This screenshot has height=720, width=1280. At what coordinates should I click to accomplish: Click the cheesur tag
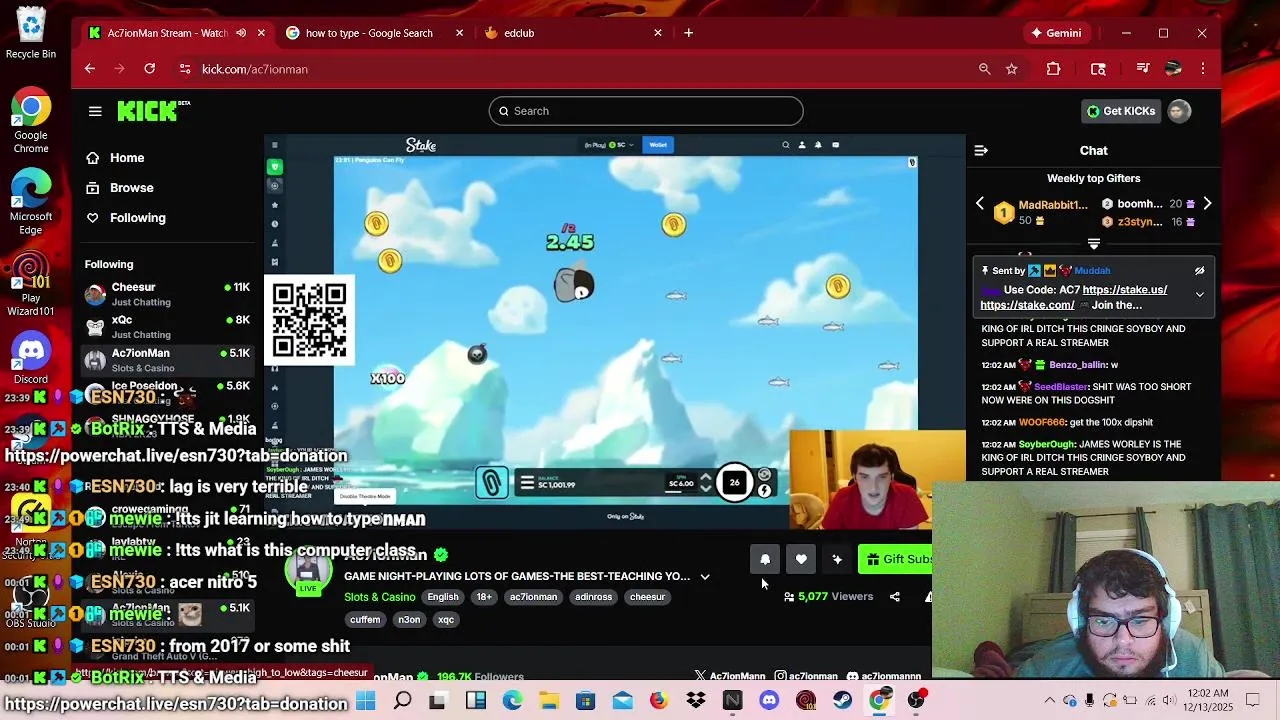pyautogui.click(x=647, y=597)
